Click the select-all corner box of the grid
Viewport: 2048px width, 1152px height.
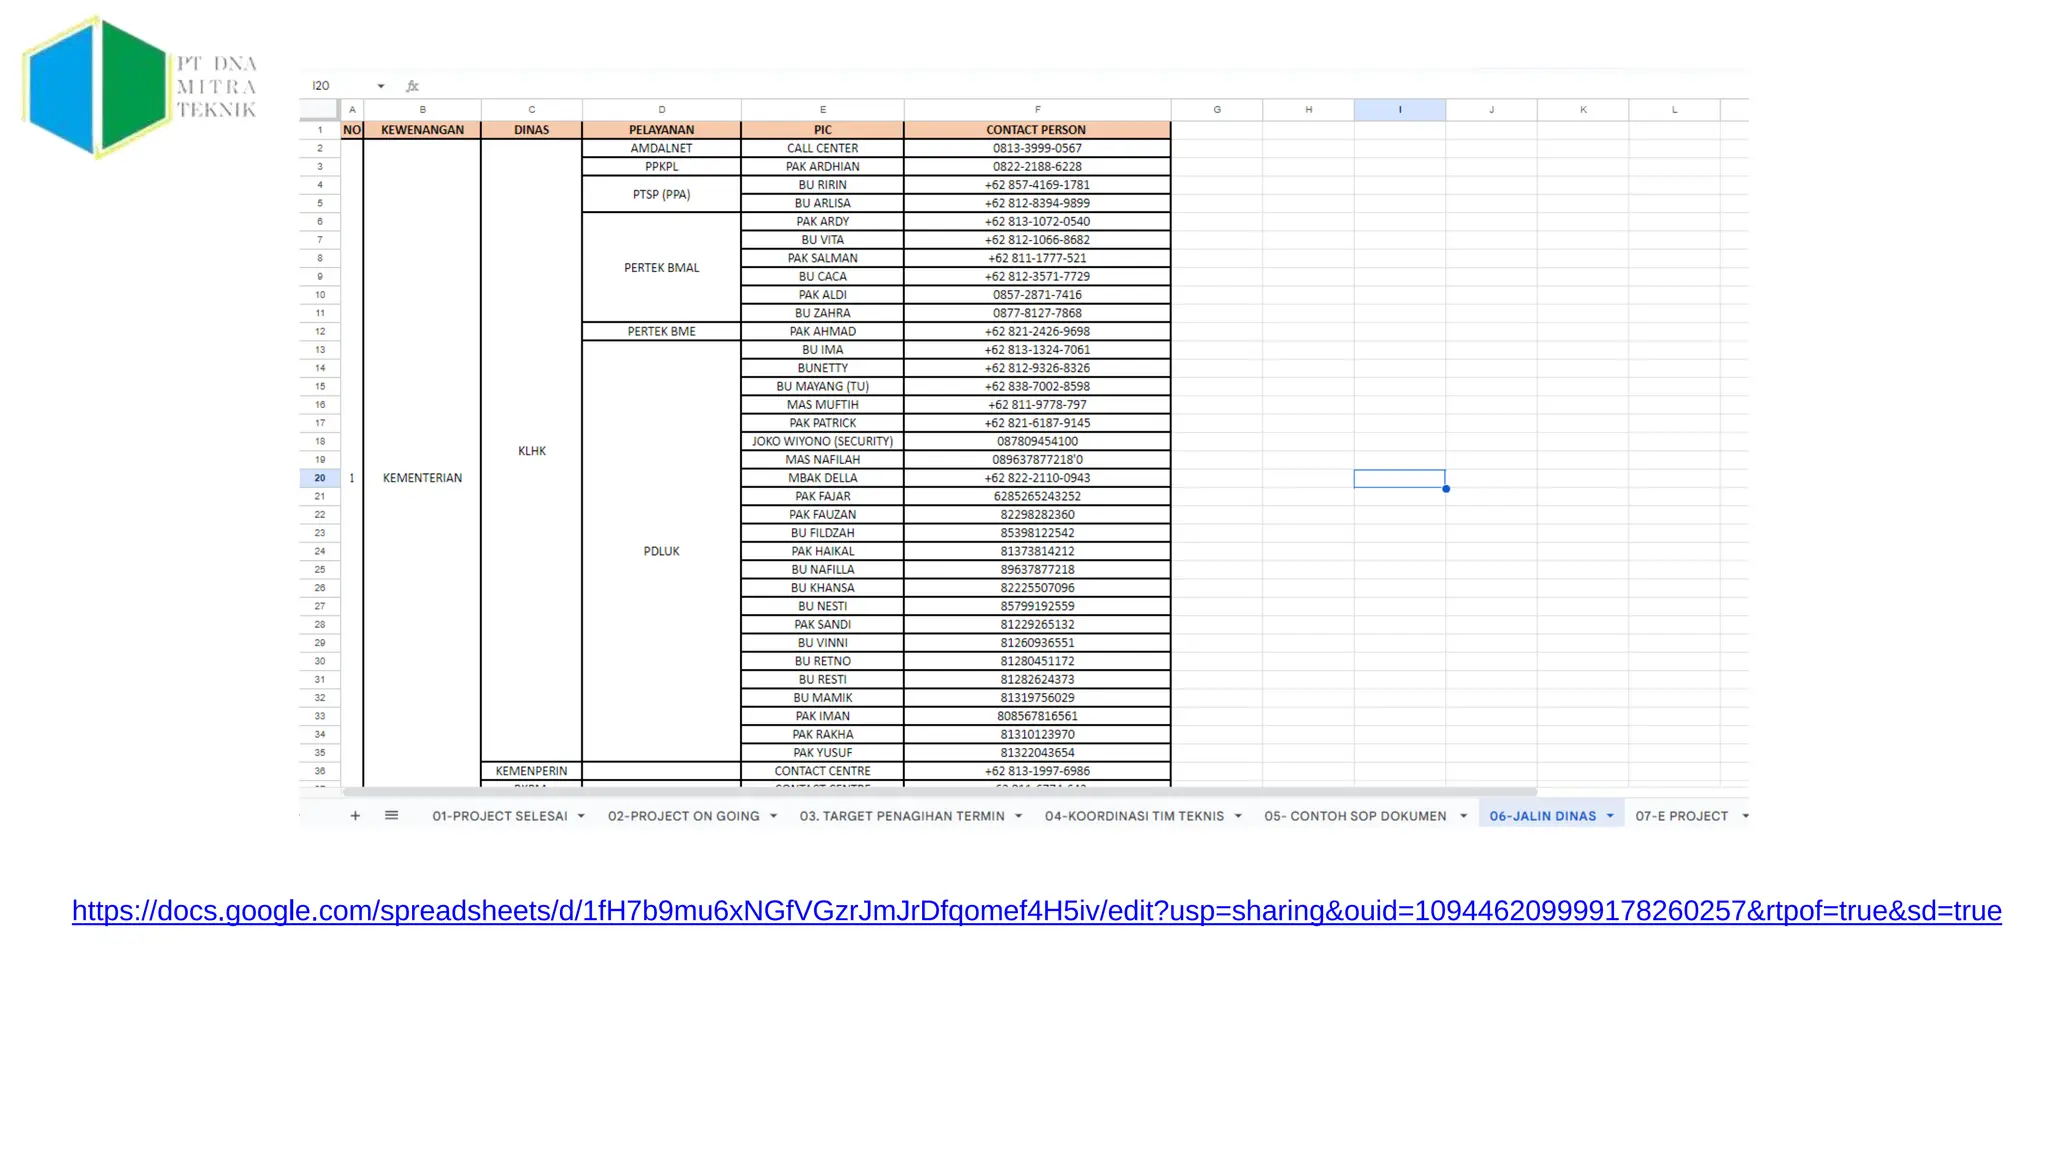click(320, 110)
